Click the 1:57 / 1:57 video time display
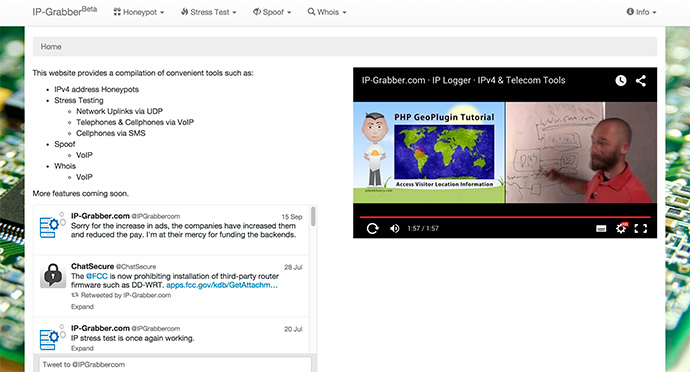The height and width of the screenshot is (372, 690). tap(423, 228)
